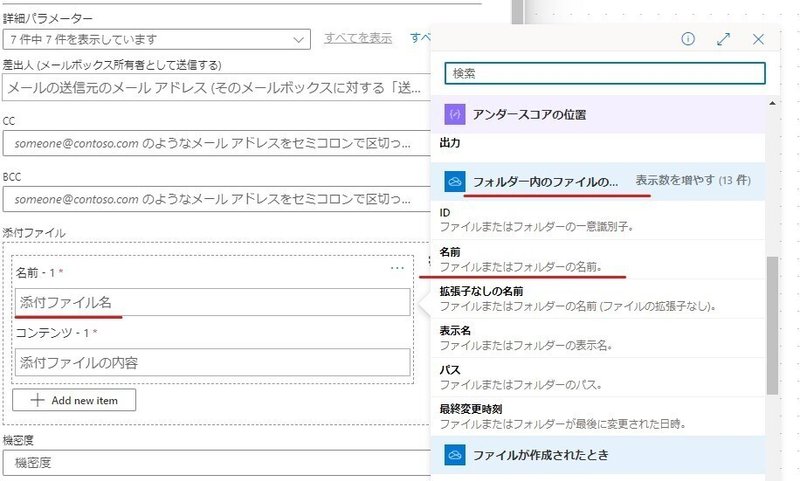Click the 検索 search box
Viewport: 800px width, 481px height.
click(x=605, y=73)
